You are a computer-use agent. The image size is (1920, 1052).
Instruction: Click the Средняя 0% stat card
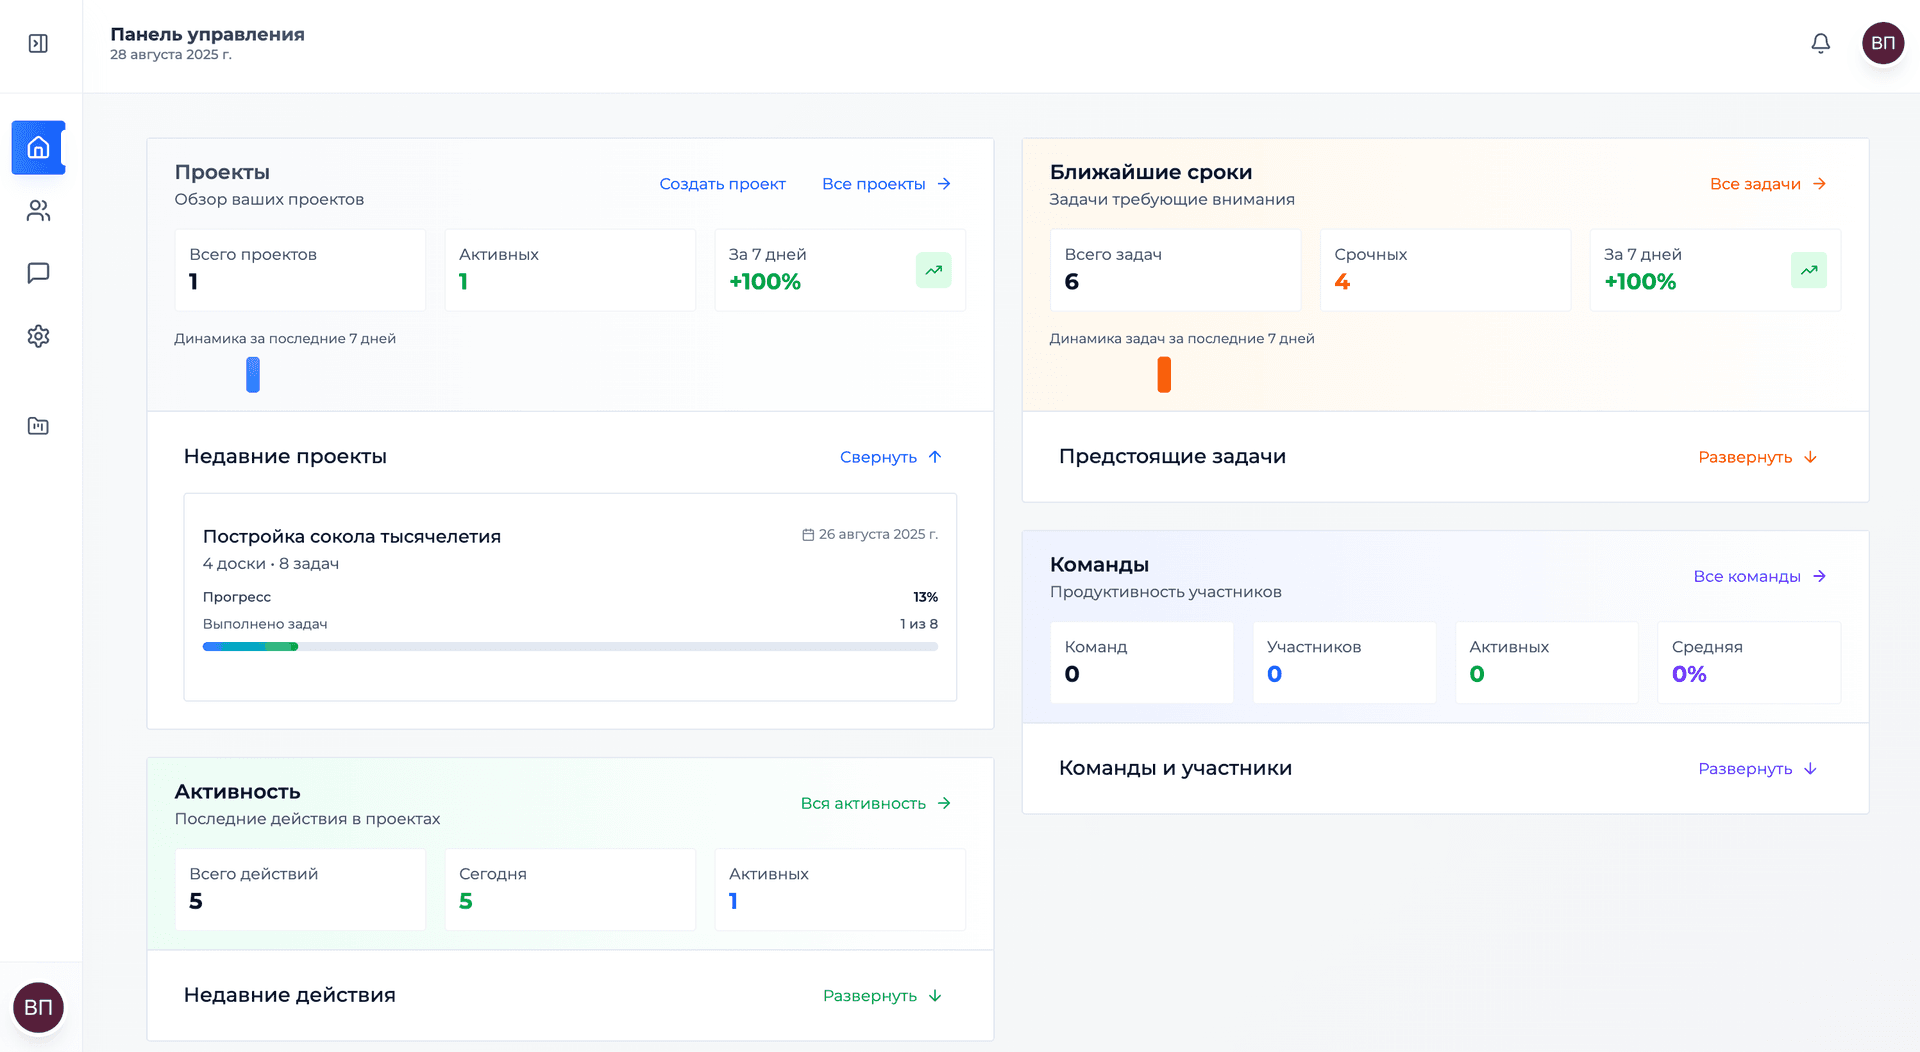click(1749, 663)
